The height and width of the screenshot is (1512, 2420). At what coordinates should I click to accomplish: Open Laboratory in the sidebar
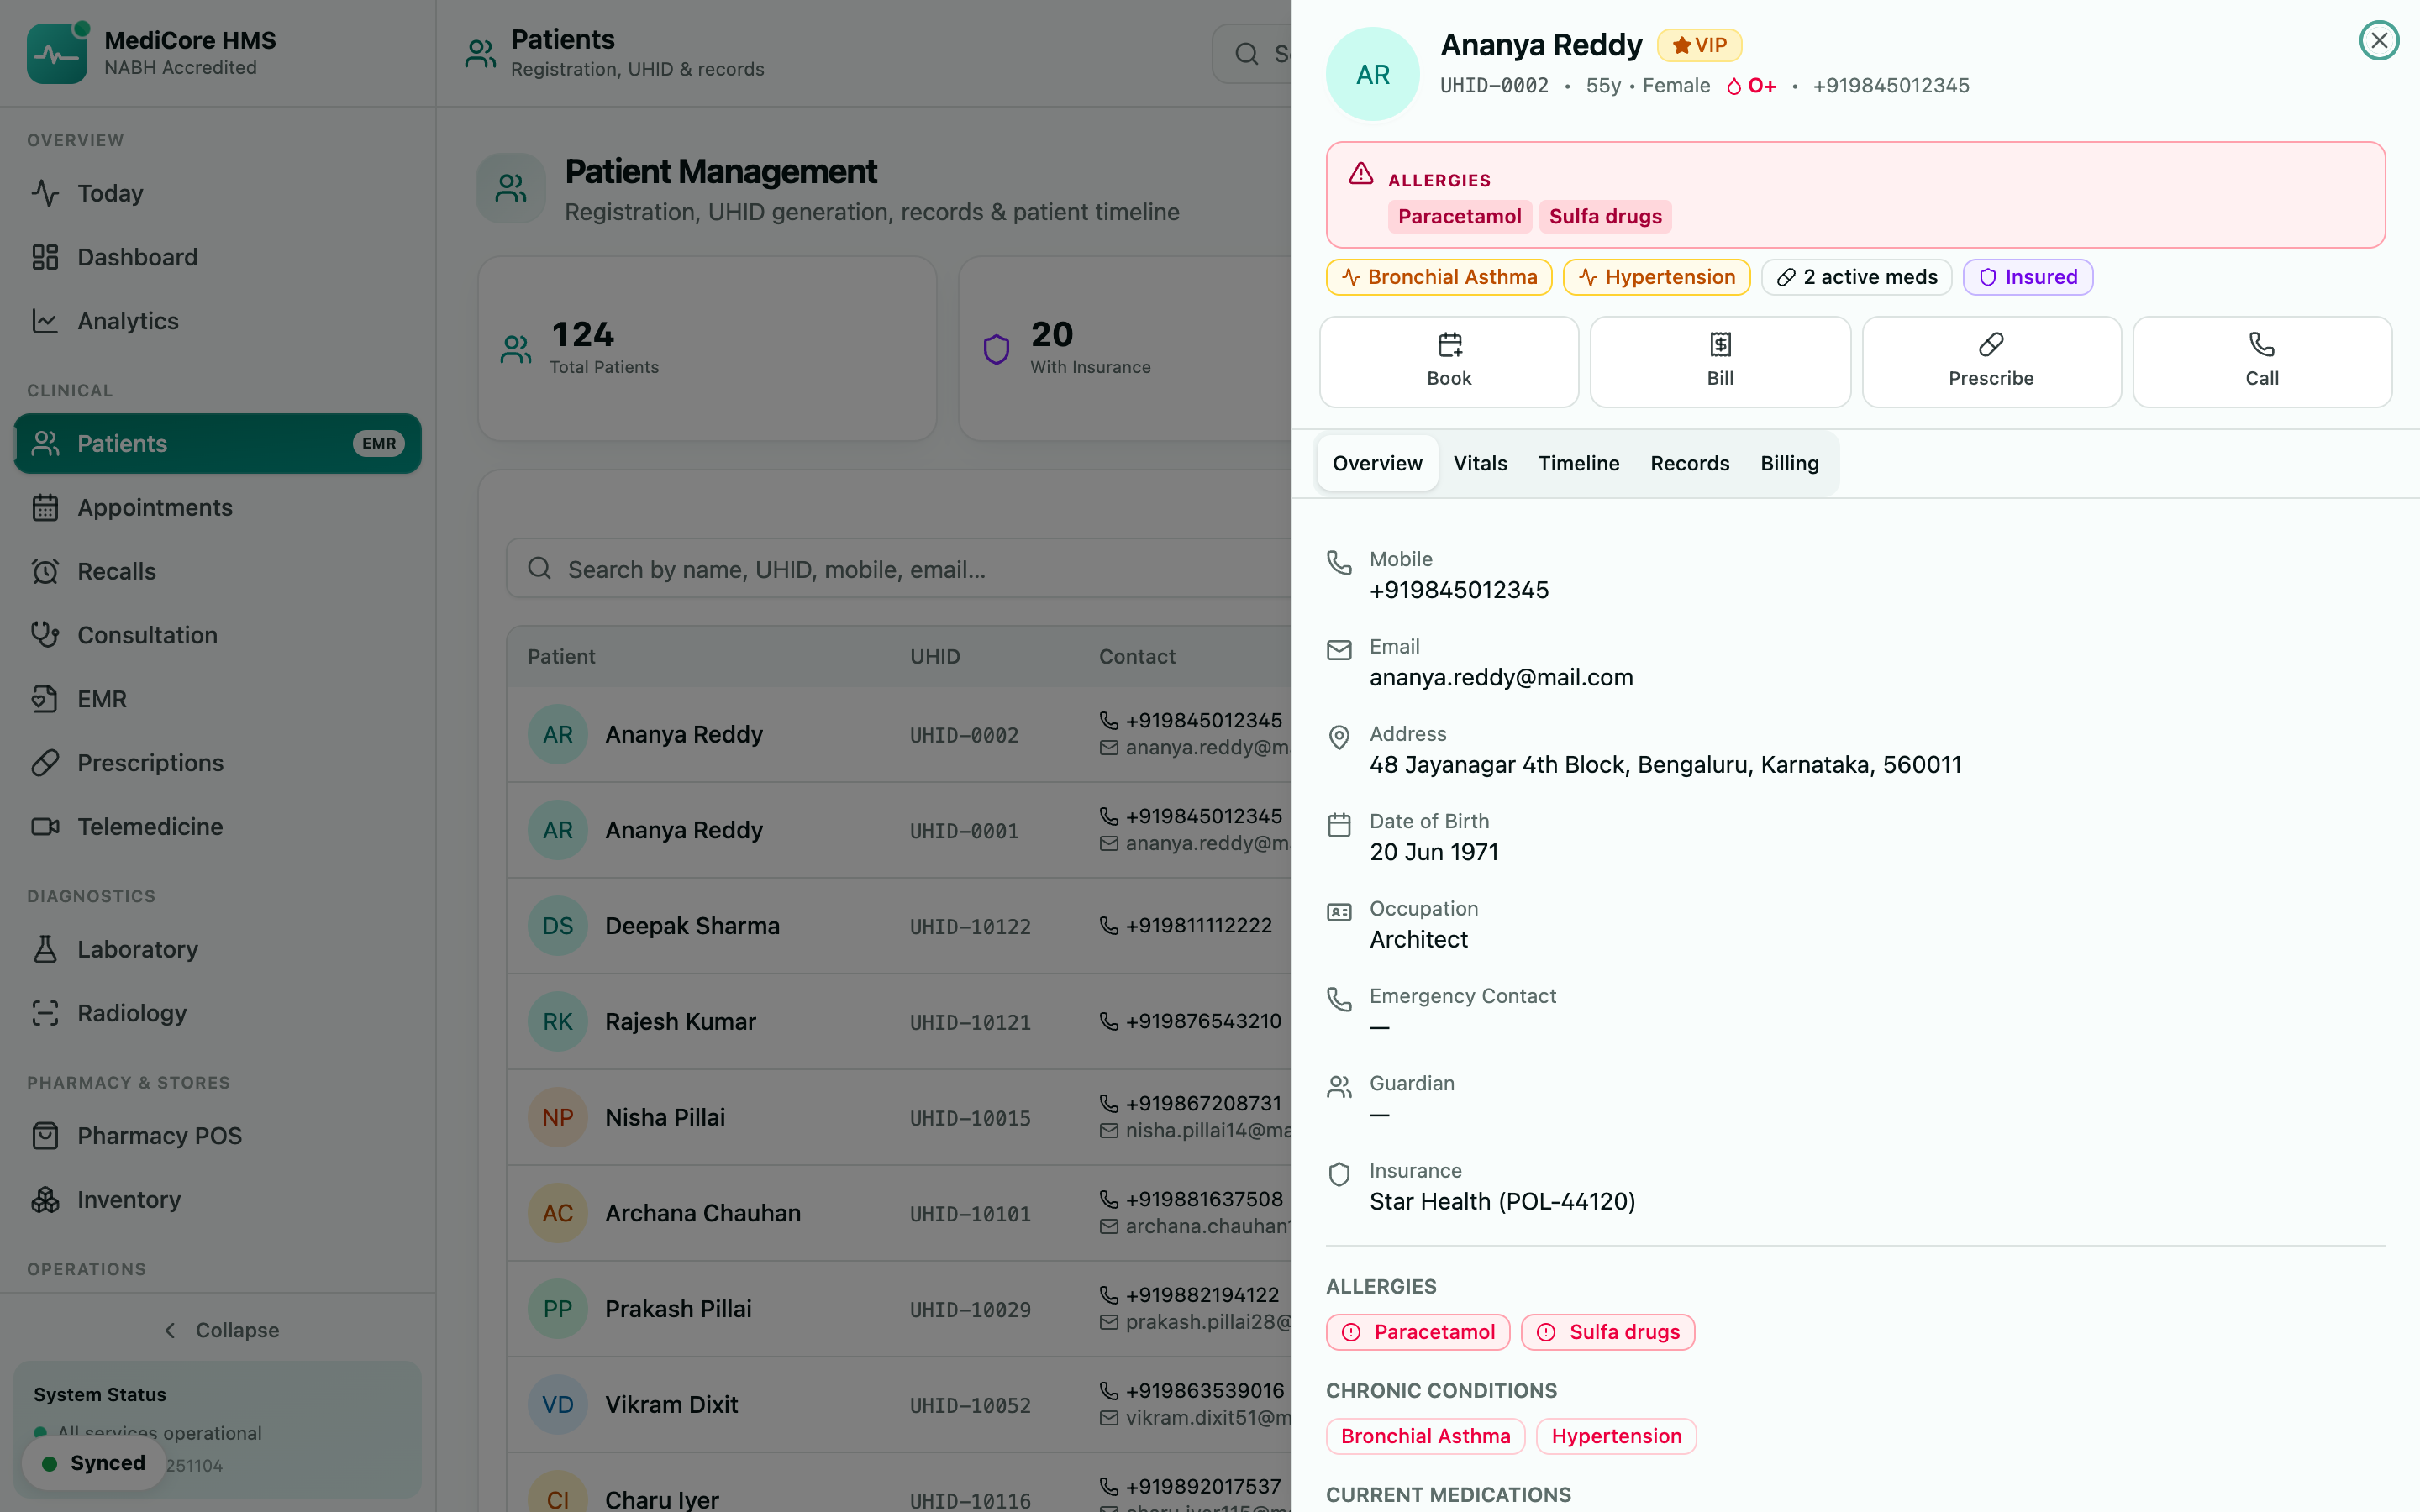(217, 949)
